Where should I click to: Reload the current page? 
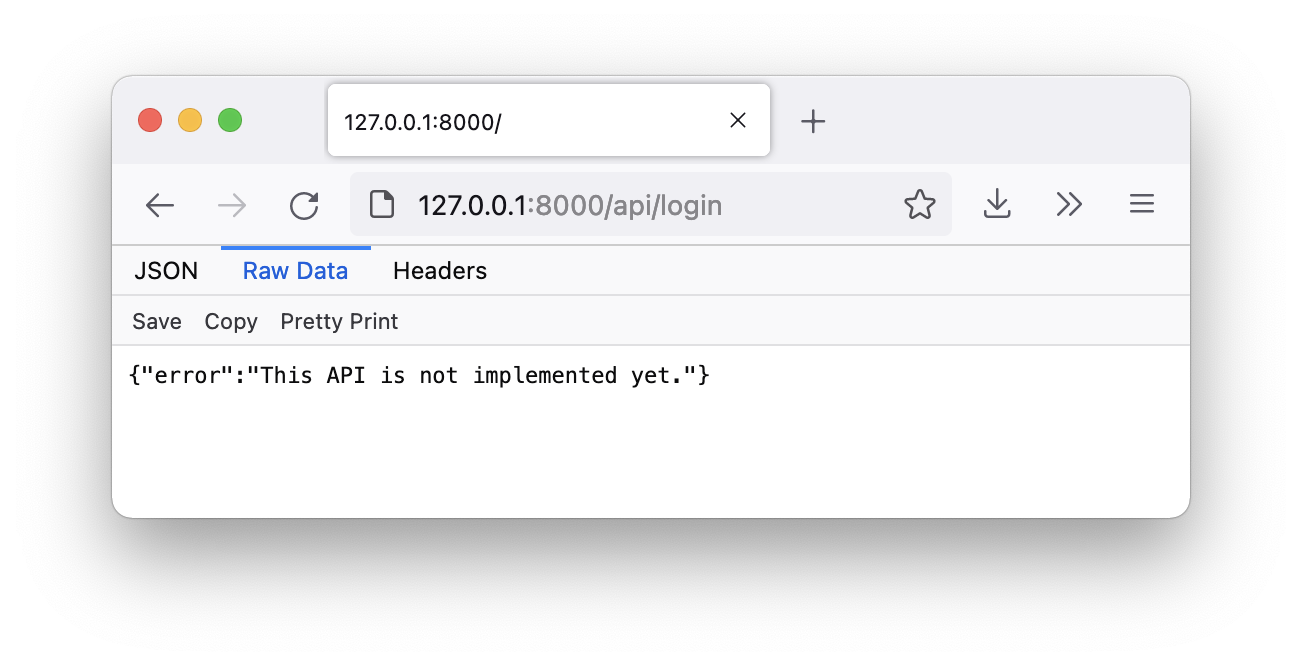point(304,205)
